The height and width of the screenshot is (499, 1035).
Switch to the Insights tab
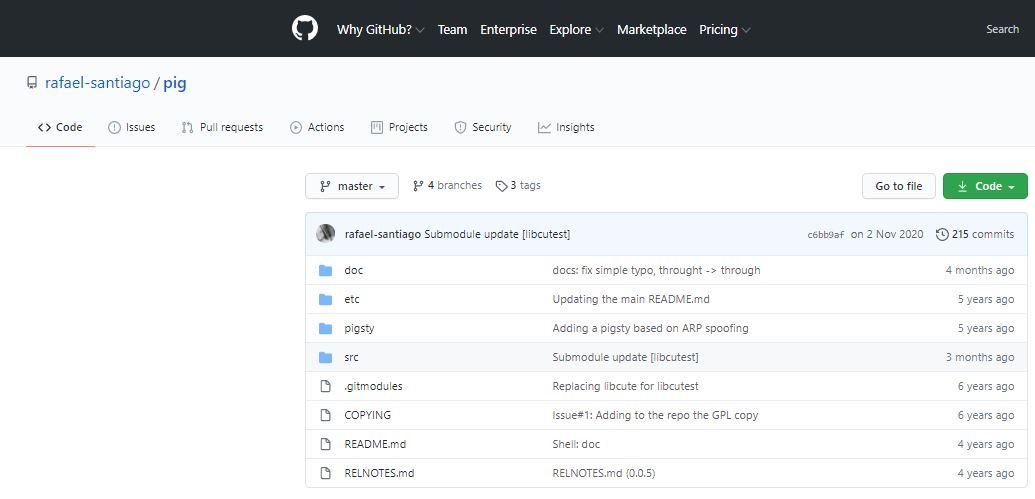566,127
